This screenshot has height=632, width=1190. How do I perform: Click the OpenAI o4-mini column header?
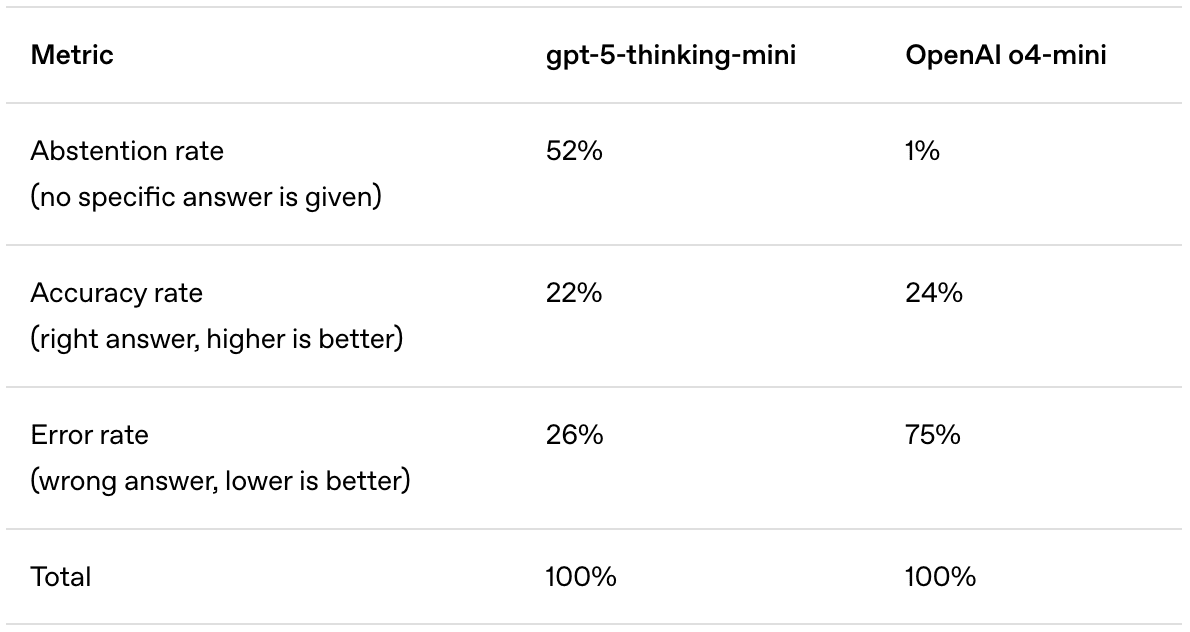[1005, 55]
